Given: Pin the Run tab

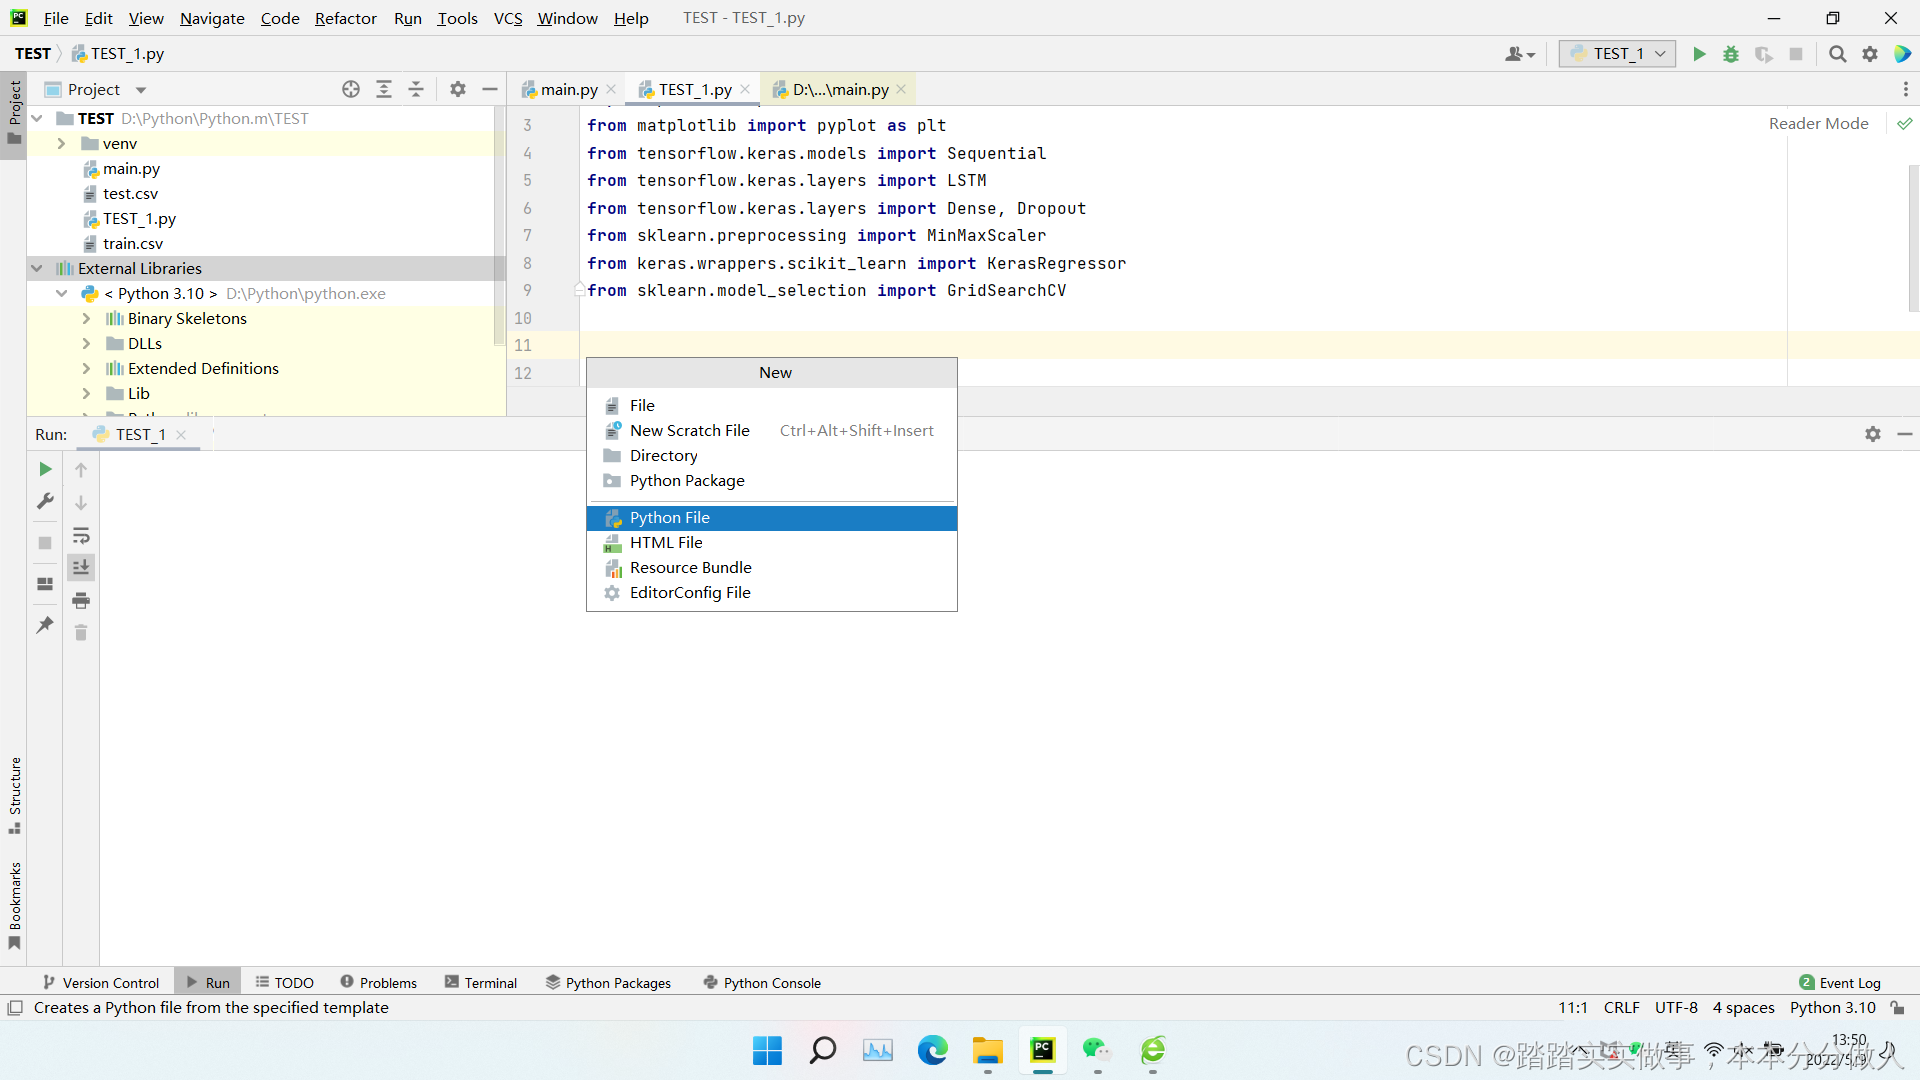Looking at the screenshot, I should pos(45,625).
